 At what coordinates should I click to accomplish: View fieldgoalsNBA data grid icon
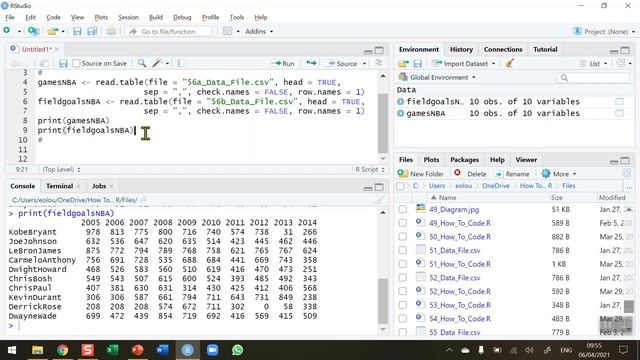[619, 102]
